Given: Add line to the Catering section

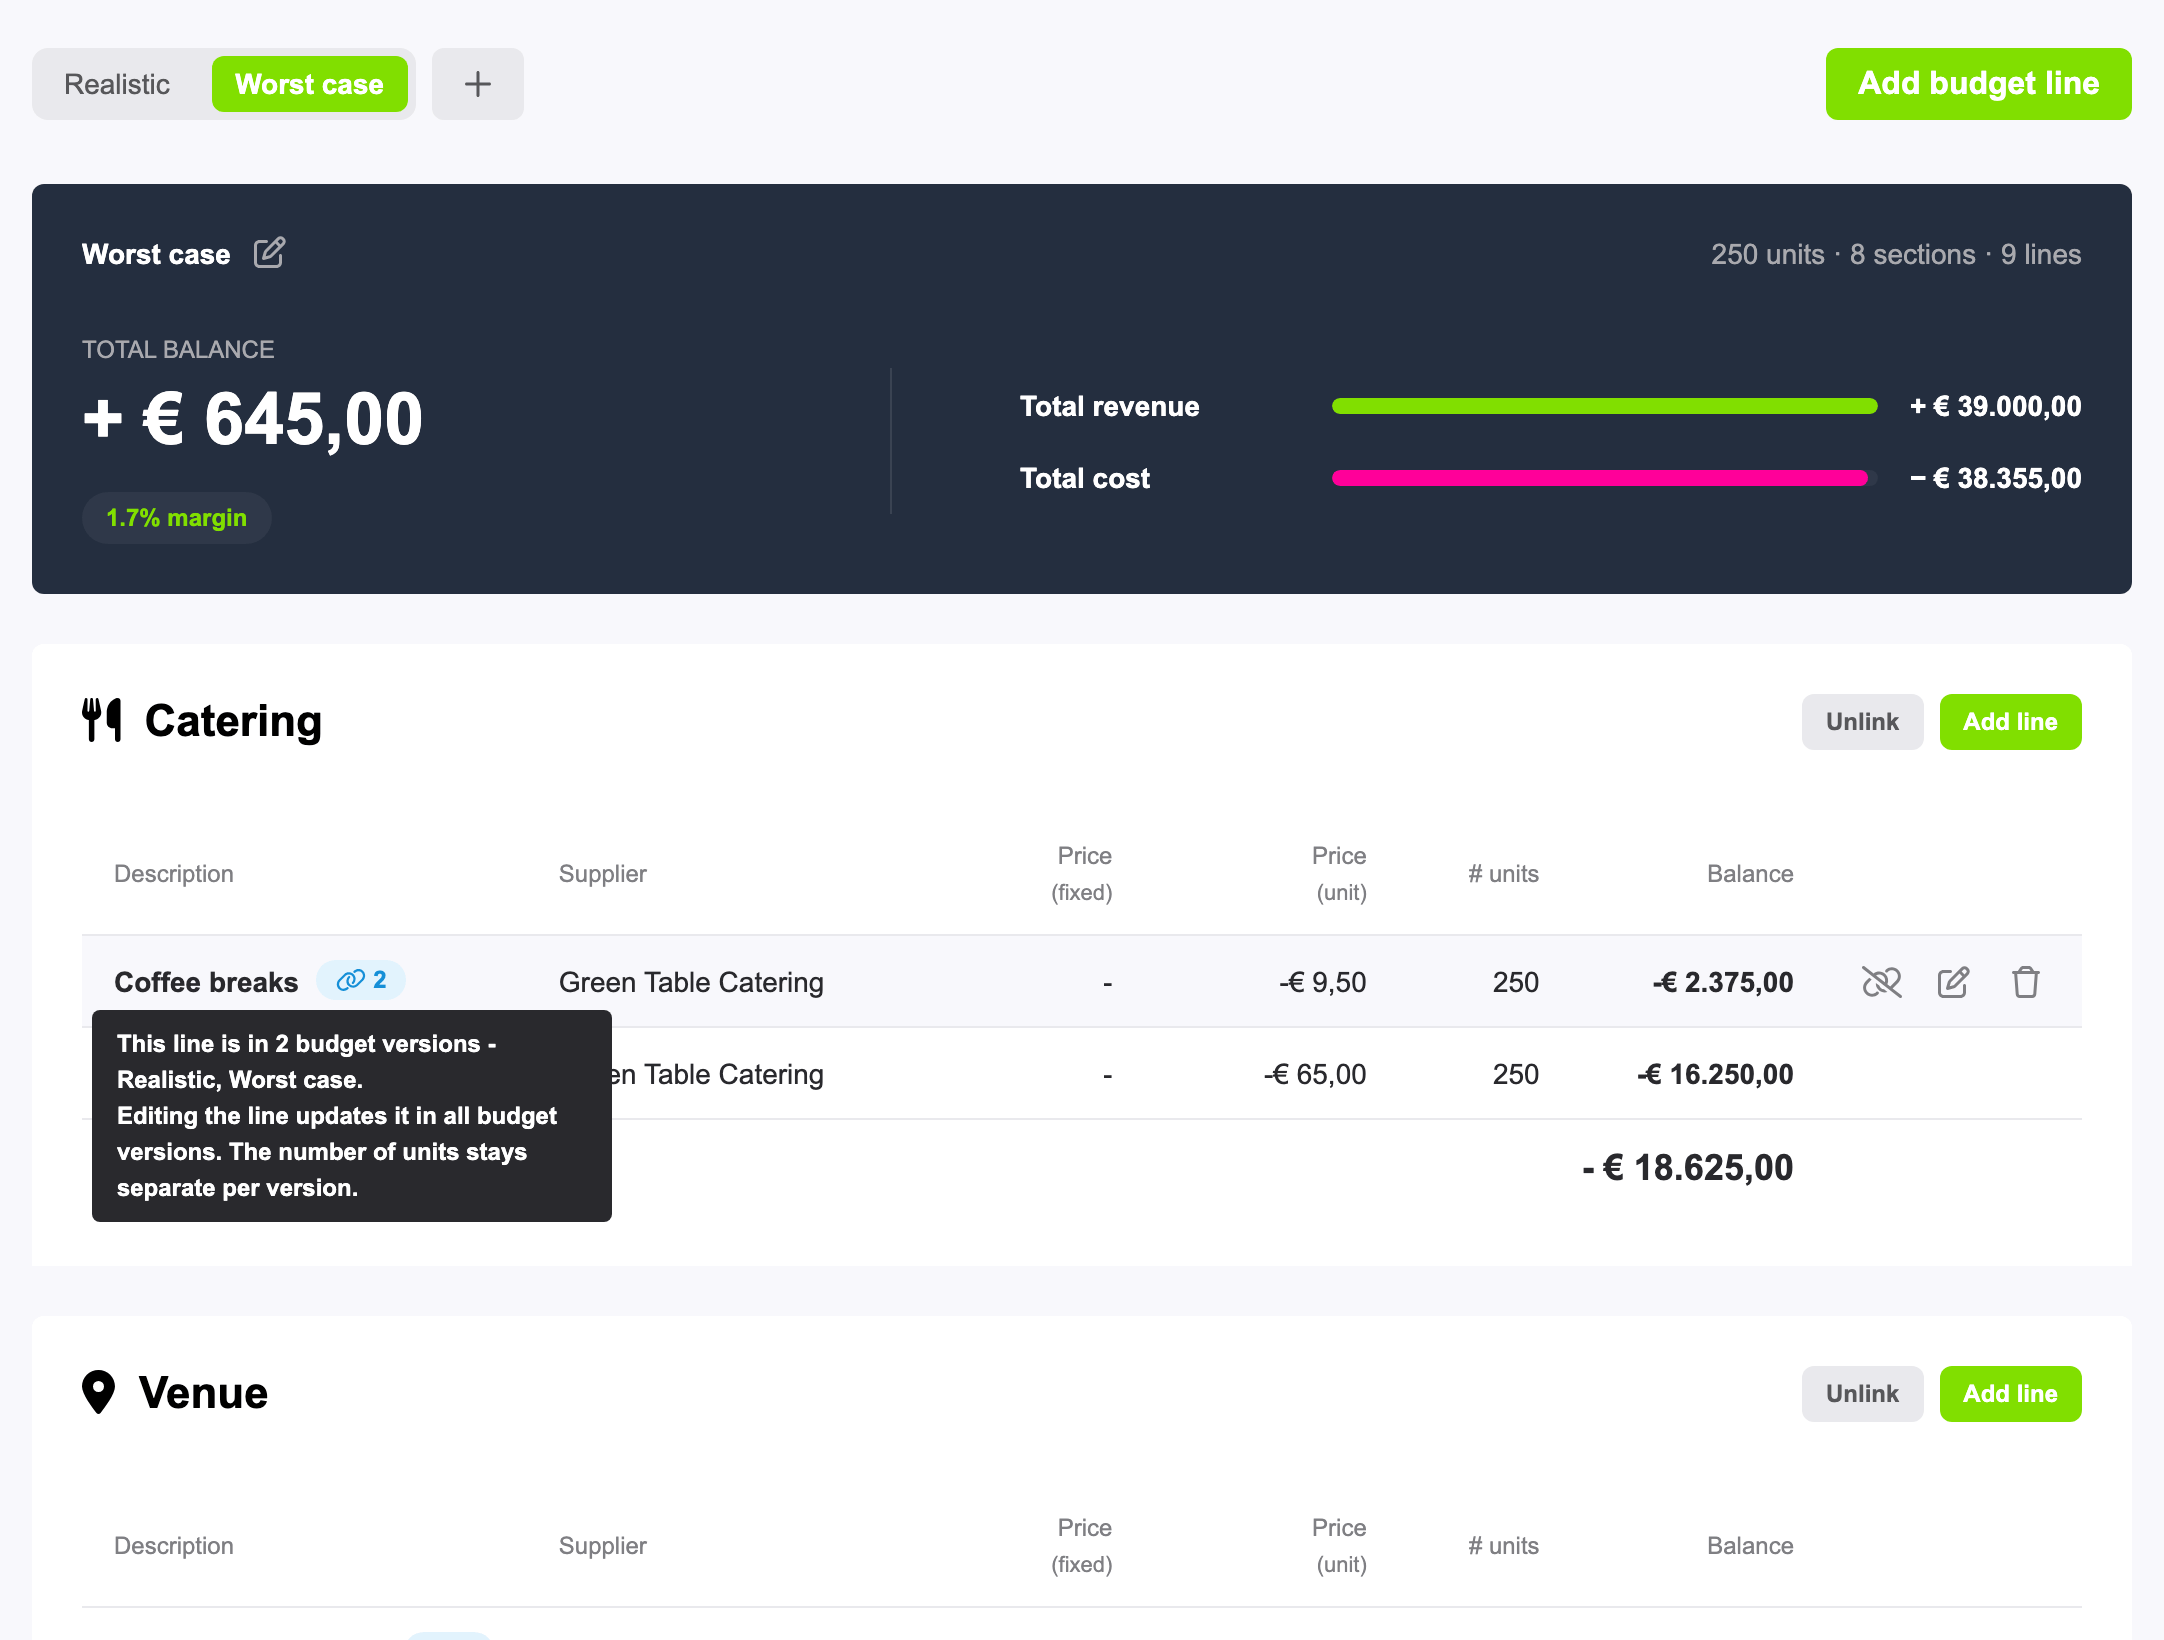Looking at the screenshot, I should click(x=2010, y=722).
